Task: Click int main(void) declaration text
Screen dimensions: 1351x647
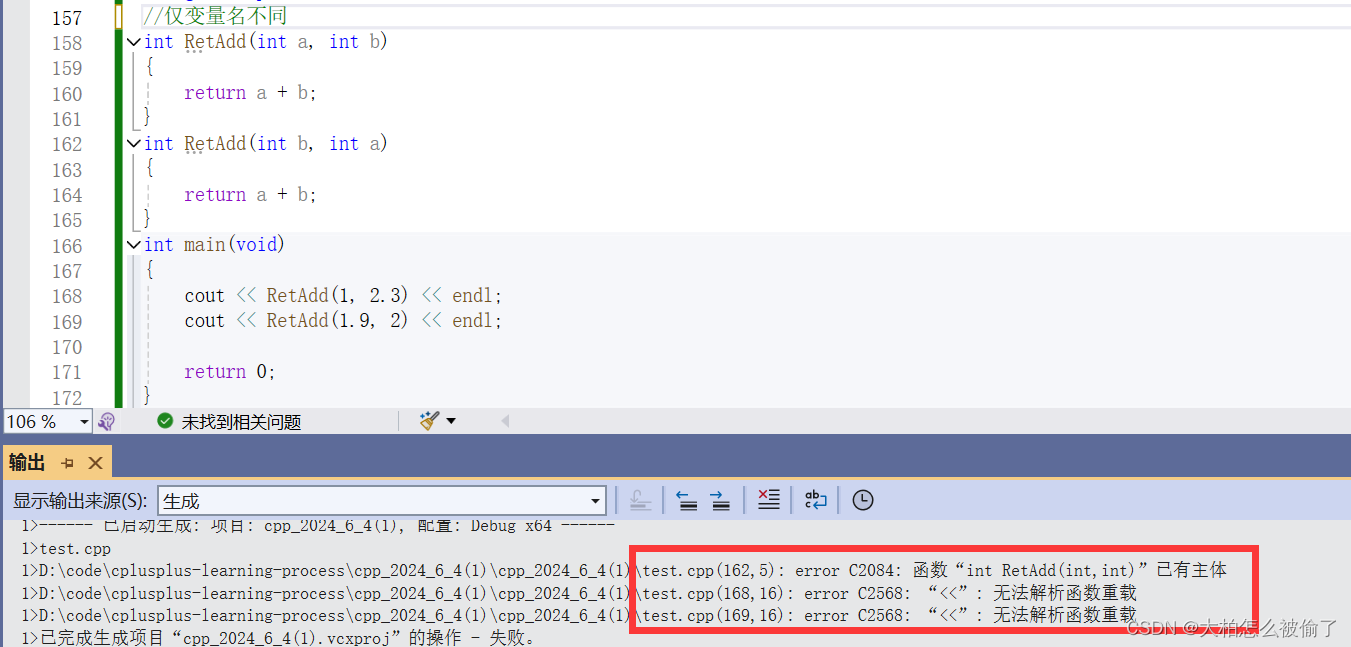Action: pyautogui.click(x=214, y=245)
